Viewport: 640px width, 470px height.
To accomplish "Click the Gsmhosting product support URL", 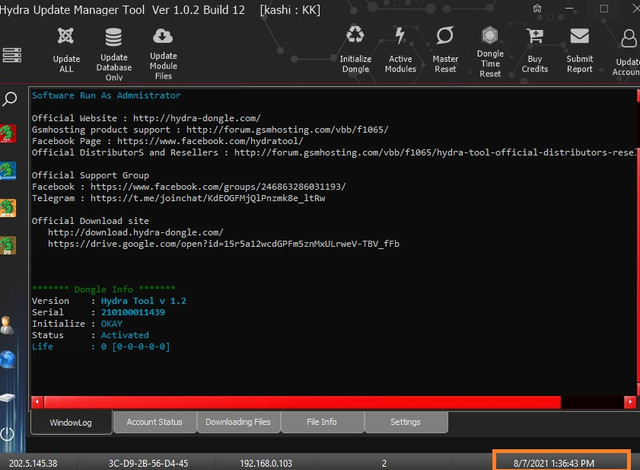I will tap(287, 130).
